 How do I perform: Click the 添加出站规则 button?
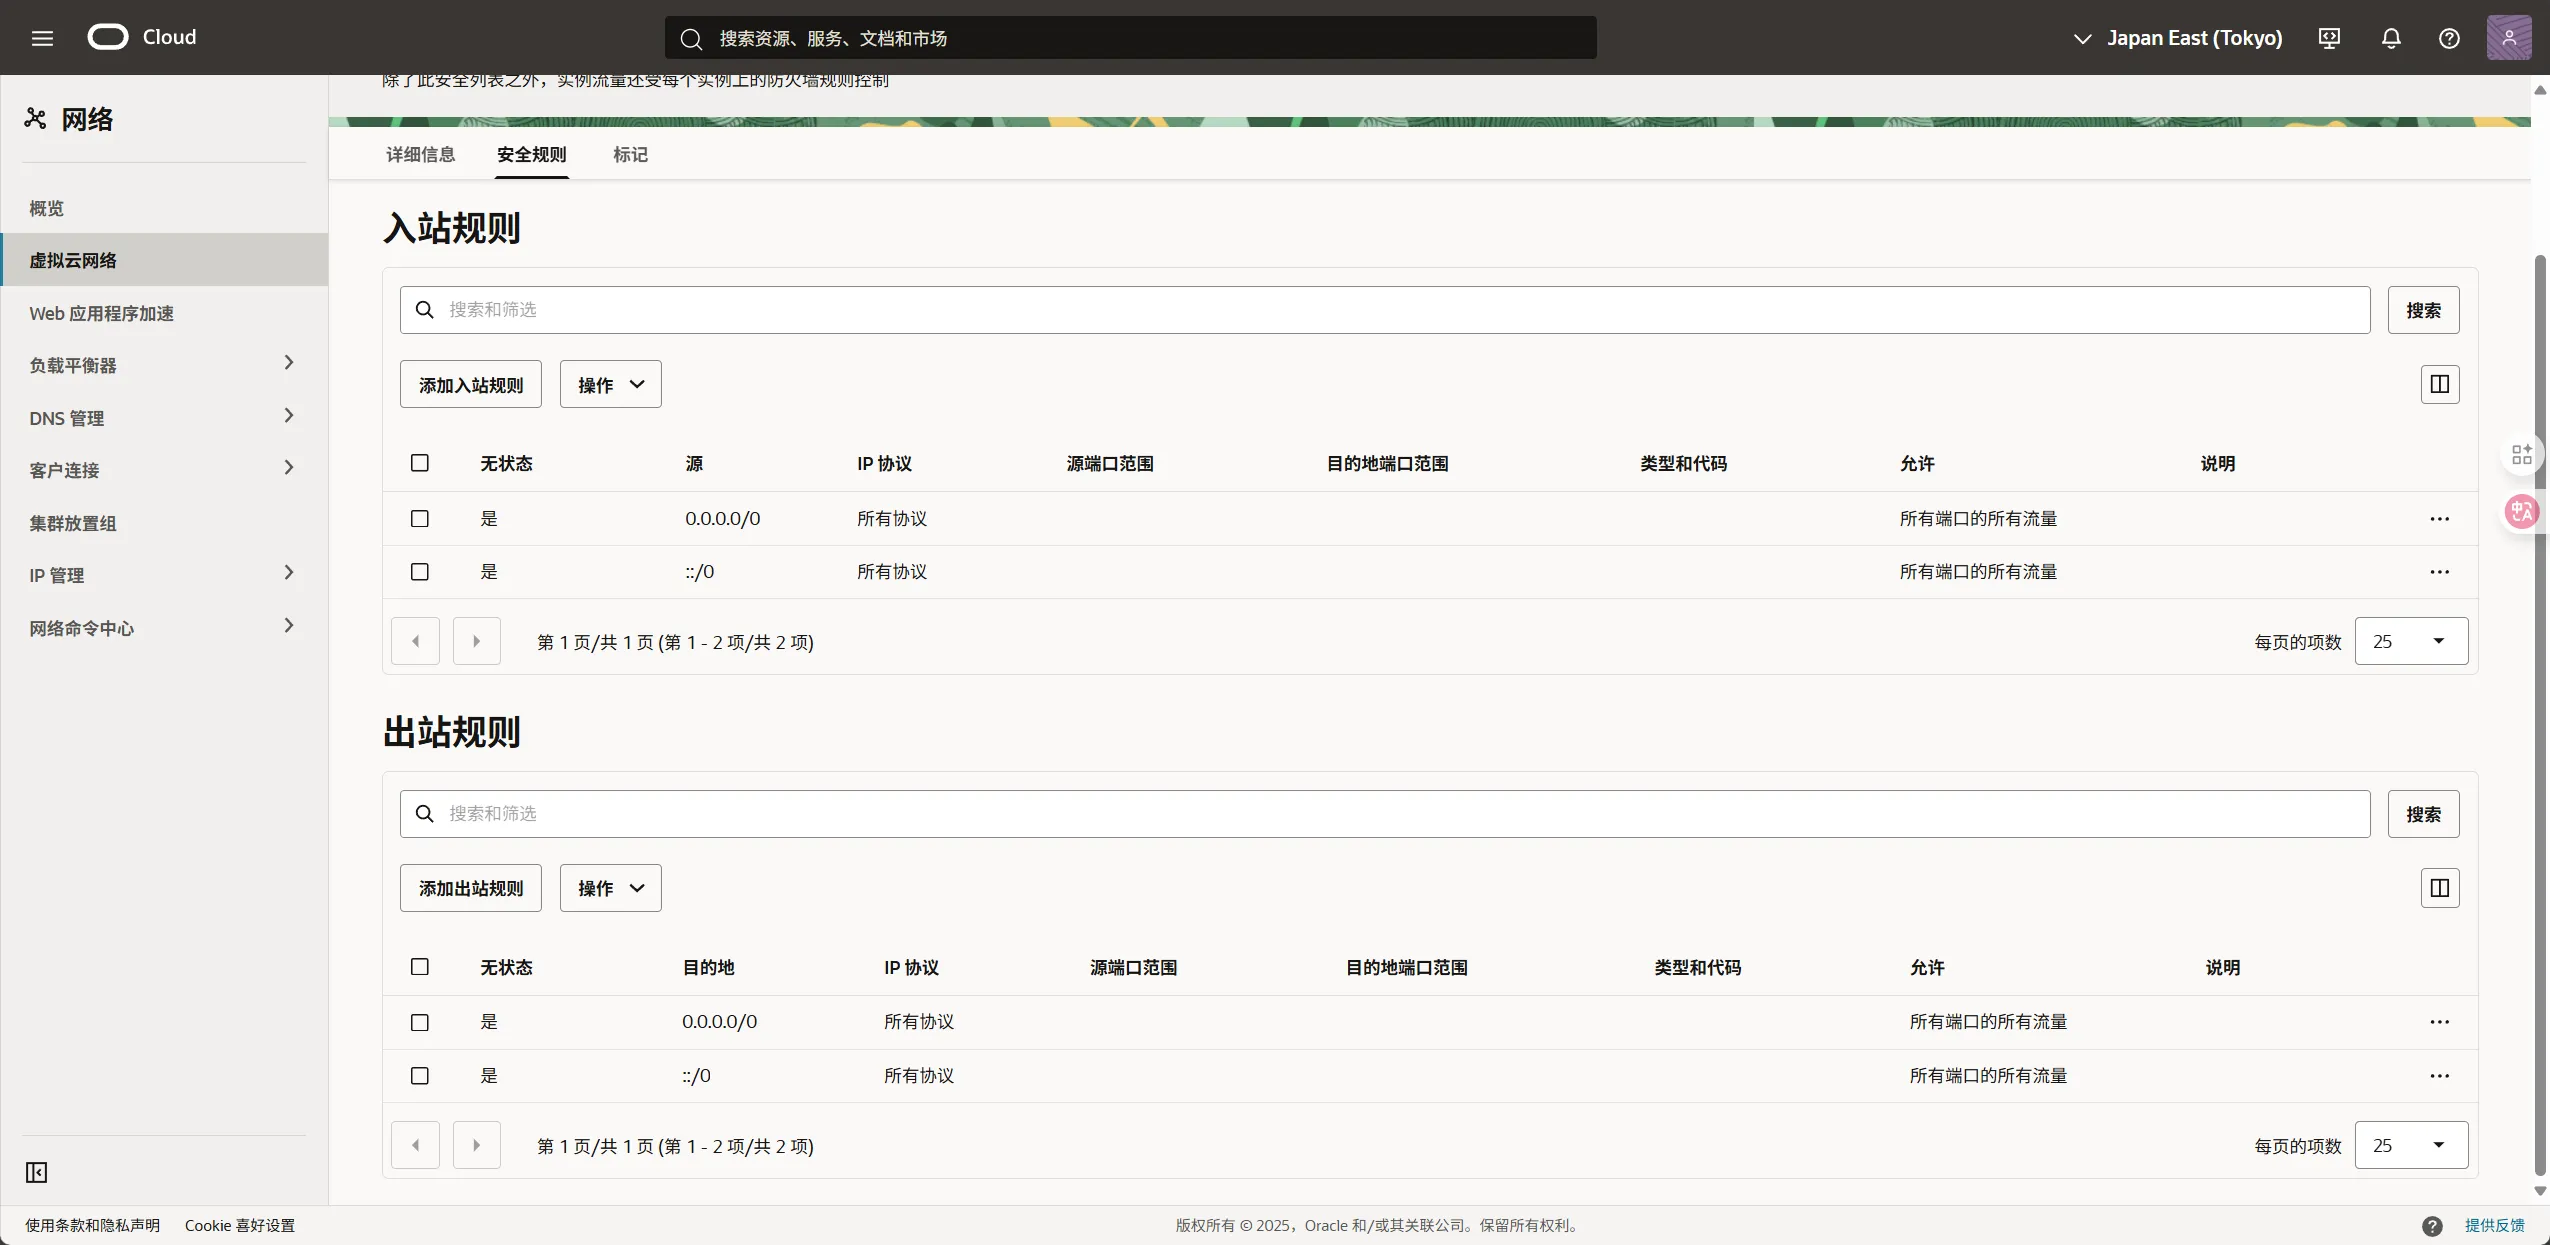470,888
